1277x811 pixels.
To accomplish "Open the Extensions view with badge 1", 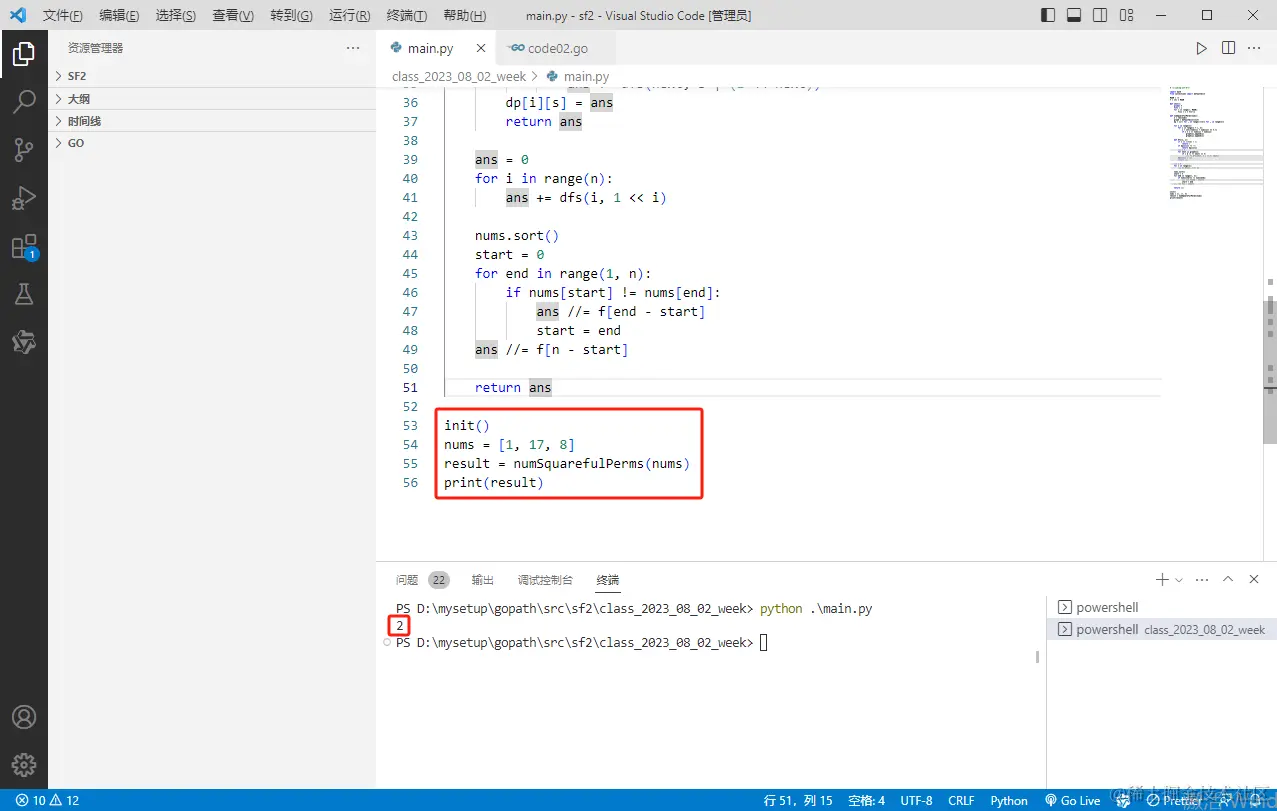I will tap(24, 246).
